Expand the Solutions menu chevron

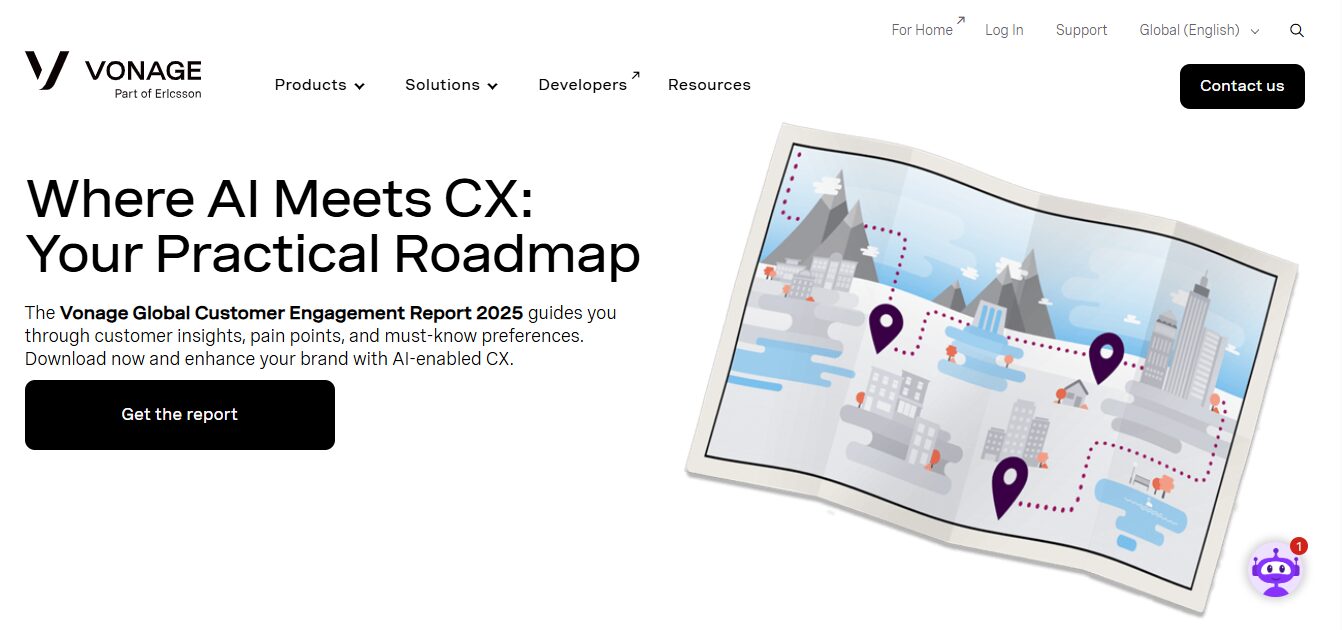tap(492, 86)
